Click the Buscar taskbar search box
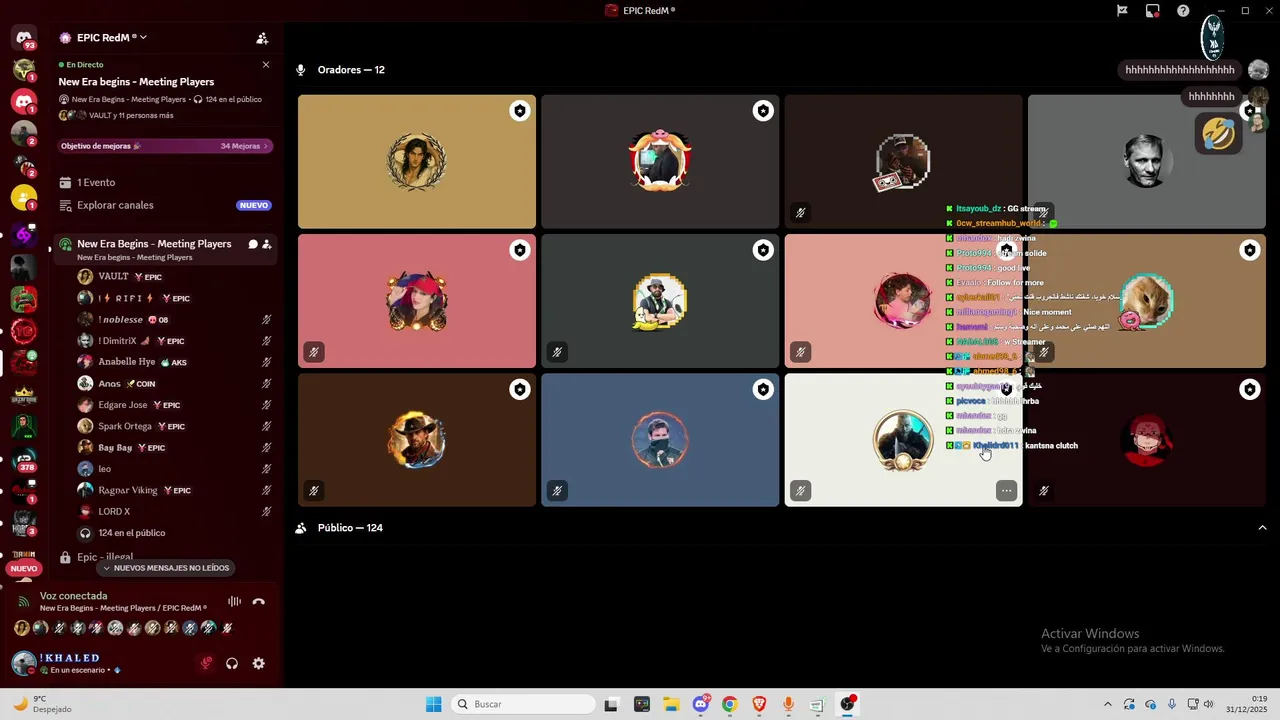This screenshot has width=1280, height=720. pyautogui.click(x=524, y=704)
